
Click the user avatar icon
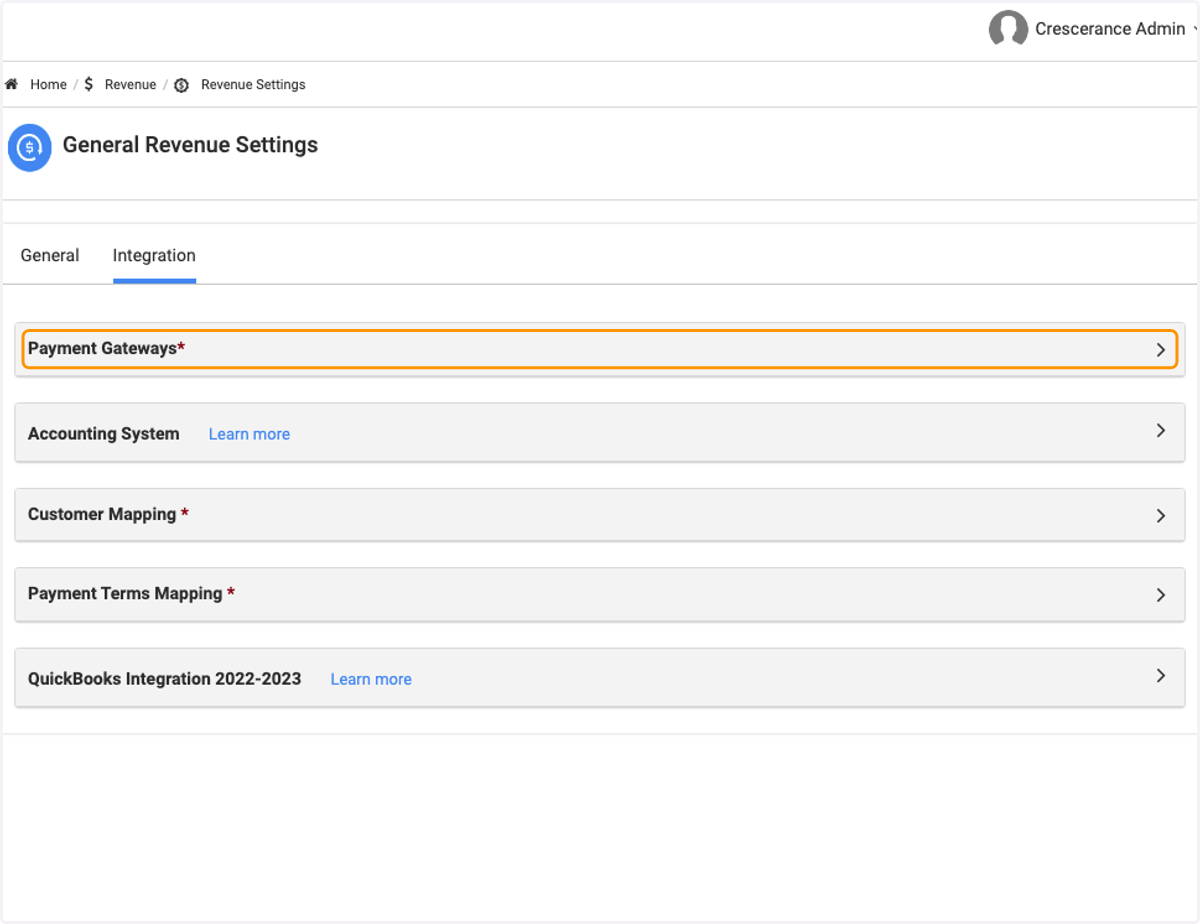pyautogui.click(x=1008, y=29)
